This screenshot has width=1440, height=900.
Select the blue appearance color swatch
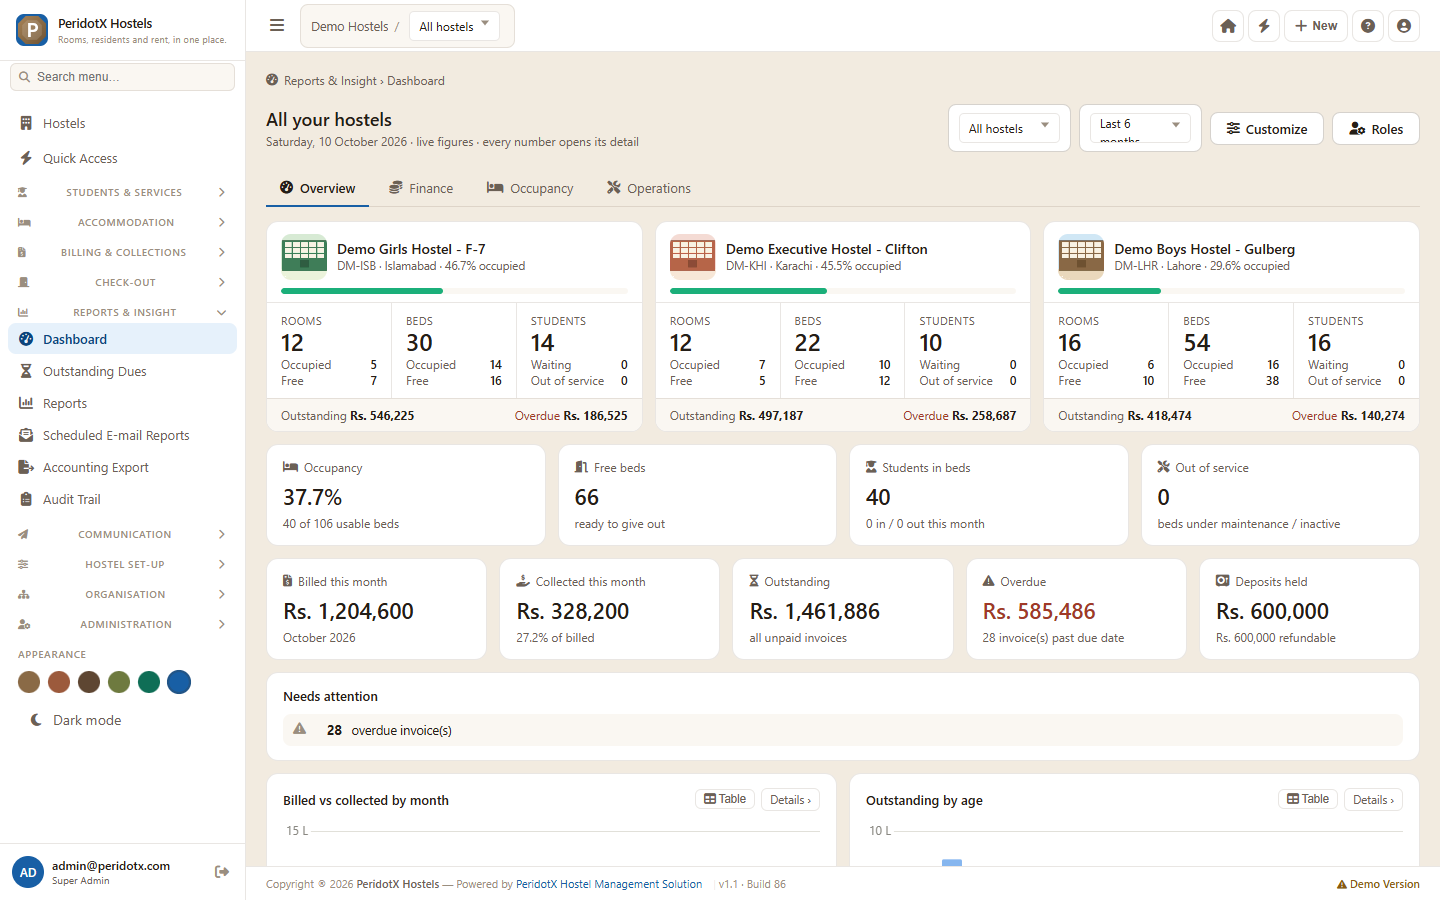(179, 682)
